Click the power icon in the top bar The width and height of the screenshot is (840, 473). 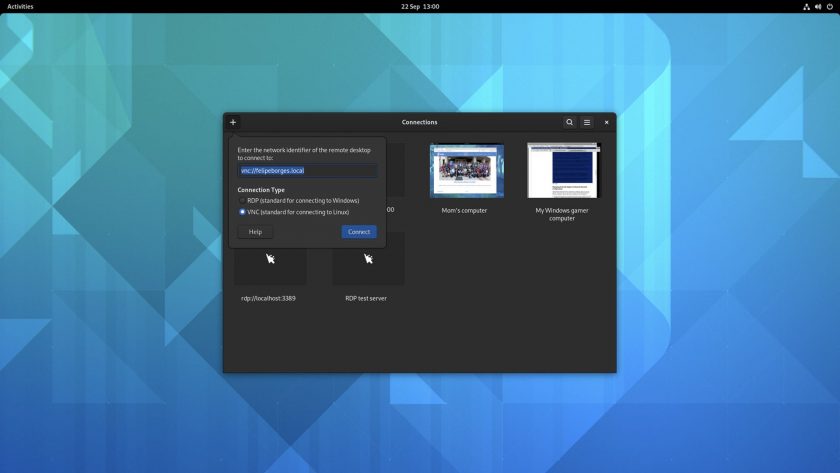pos(830,7)
